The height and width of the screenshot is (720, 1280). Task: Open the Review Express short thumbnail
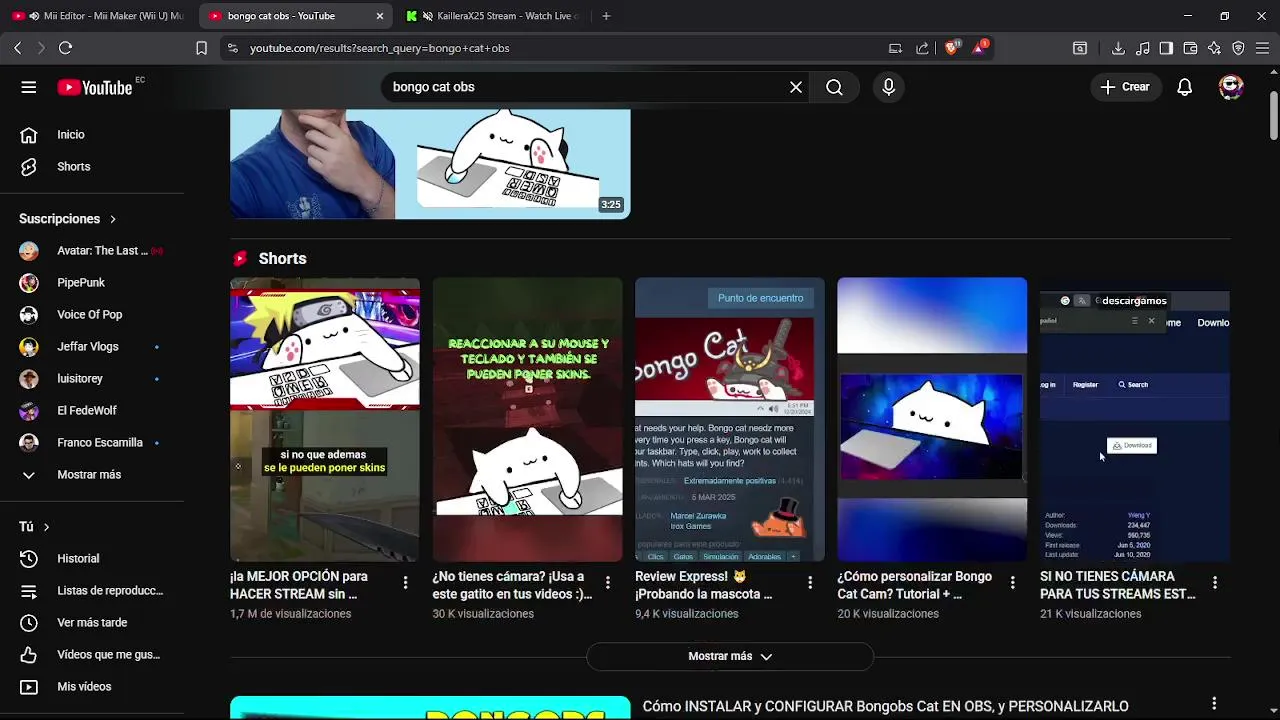pos(730,420)
